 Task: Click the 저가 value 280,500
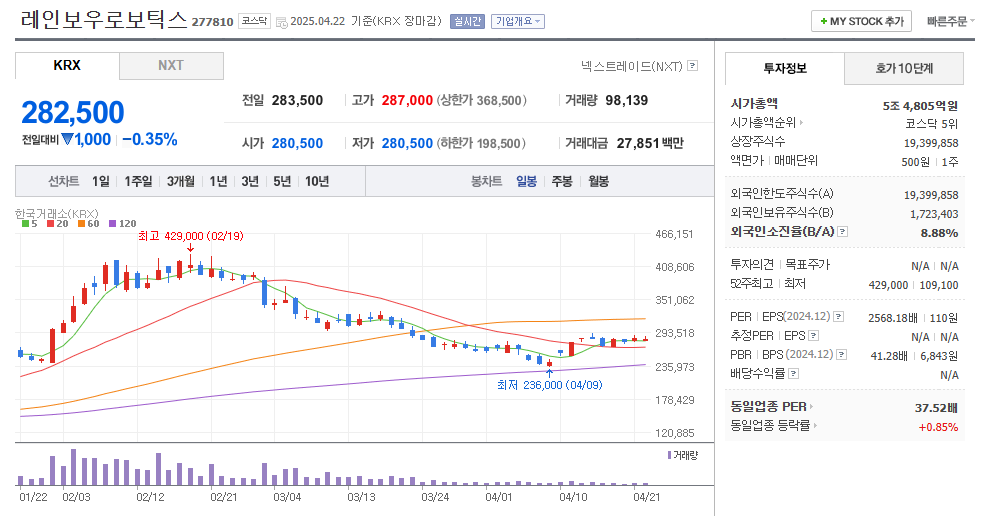click(x=407, y=144)
